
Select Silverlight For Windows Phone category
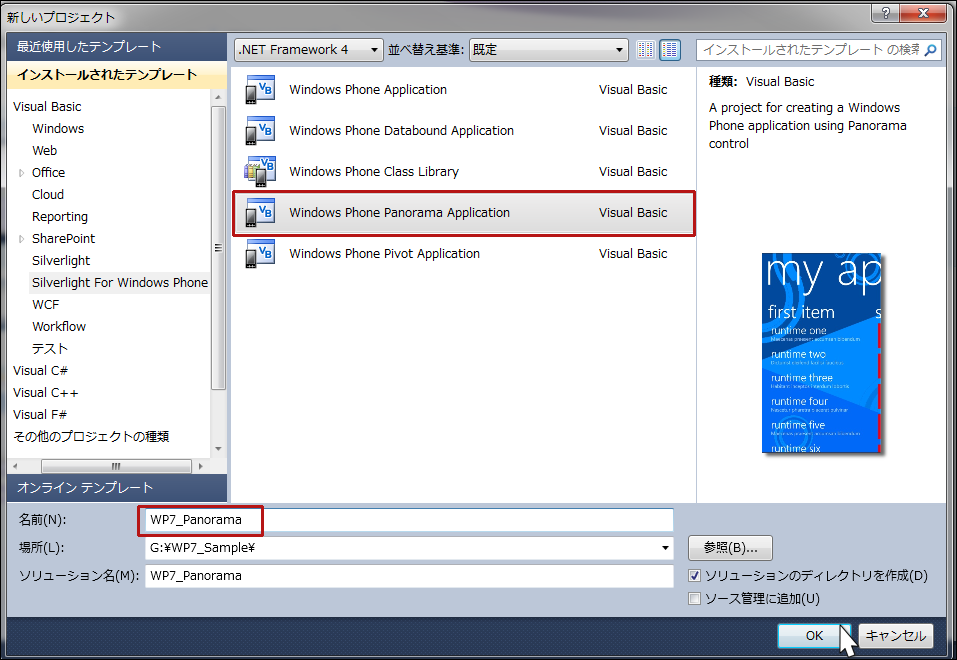120,283
